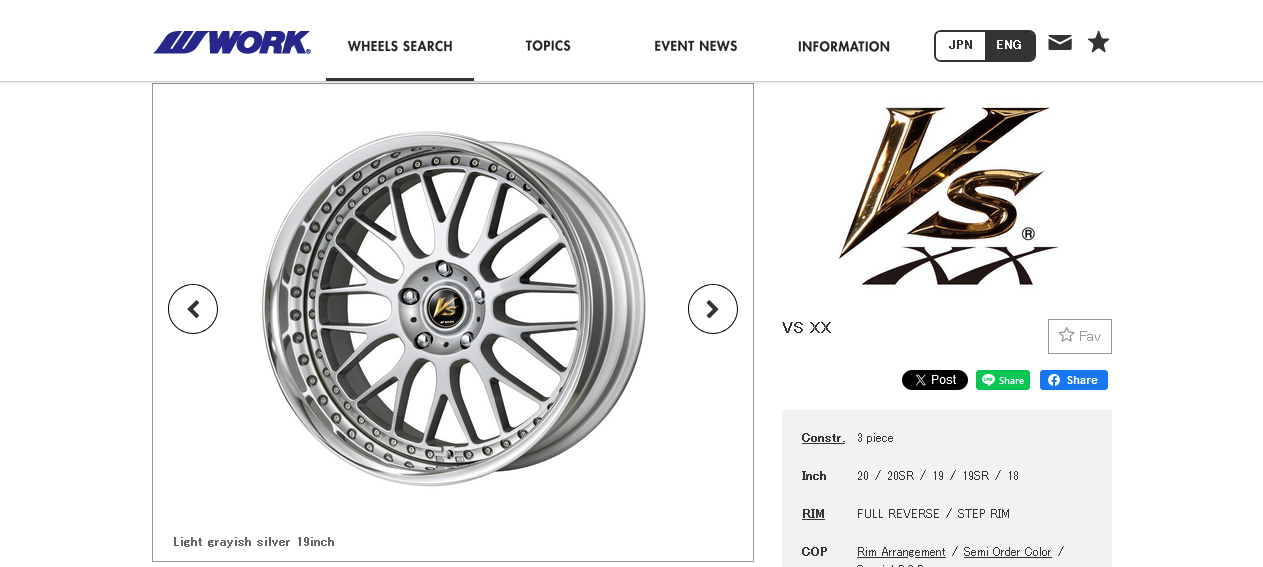The height and width of the screenshot is (567, 1263).
Task: Add VS XX to favorites
Action: pos(1079,336)
